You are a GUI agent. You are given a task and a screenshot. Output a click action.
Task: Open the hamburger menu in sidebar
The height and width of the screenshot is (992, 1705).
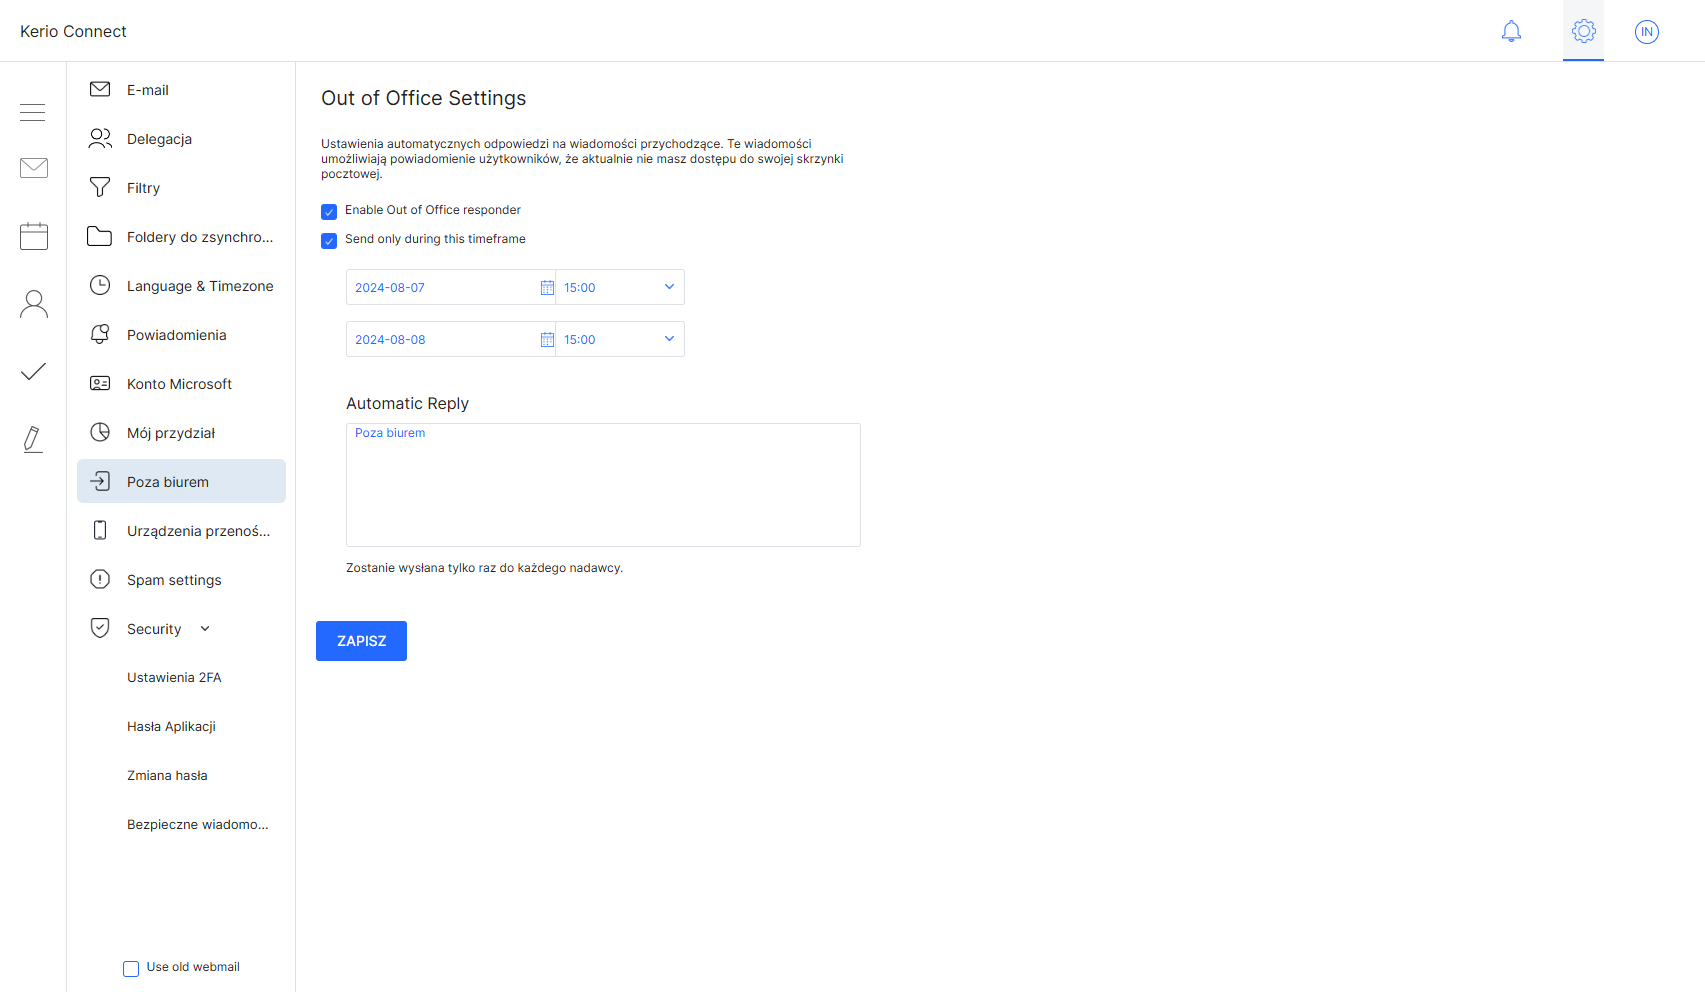coord(33,112)
